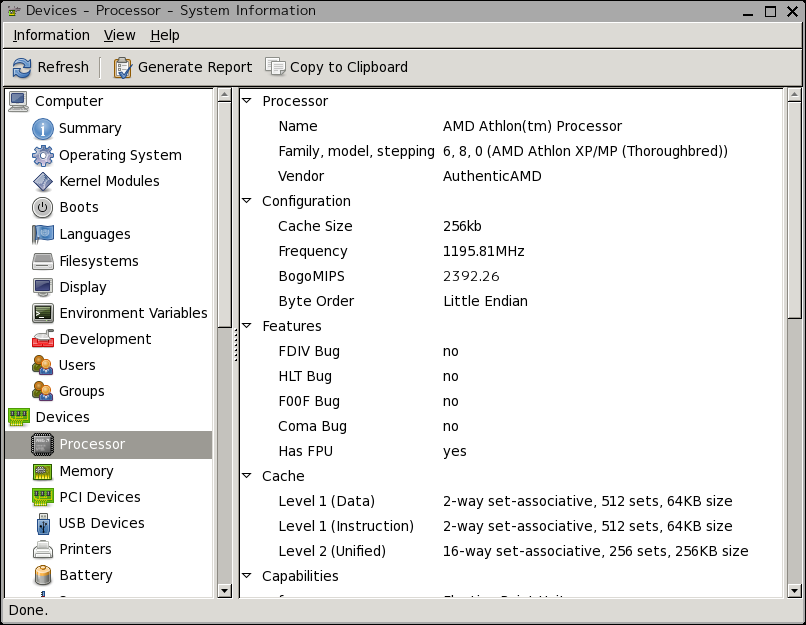Viewport: 806px width, 625px height.
Task: Click the Kernel Modules diamond icon
Action: coord(43,181)
